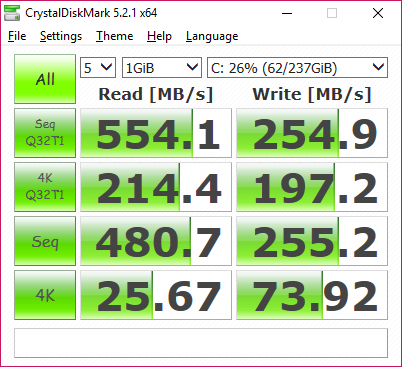Screen dimensions: 402x367
Task: Click the 4K Q32T1 write result 197.2
Action: pos(312,187)
